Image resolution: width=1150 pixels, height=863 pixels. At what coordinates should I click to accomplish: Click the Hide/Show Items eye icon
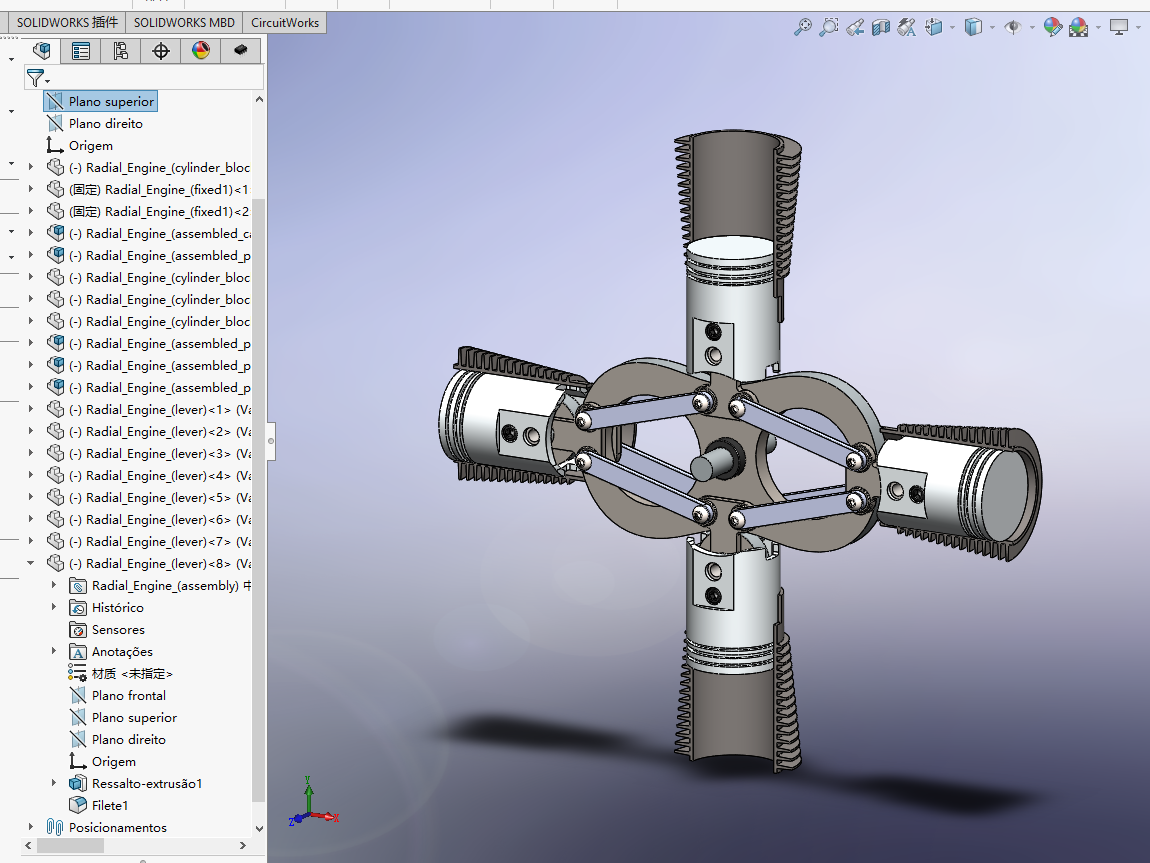coord(1013,28)
